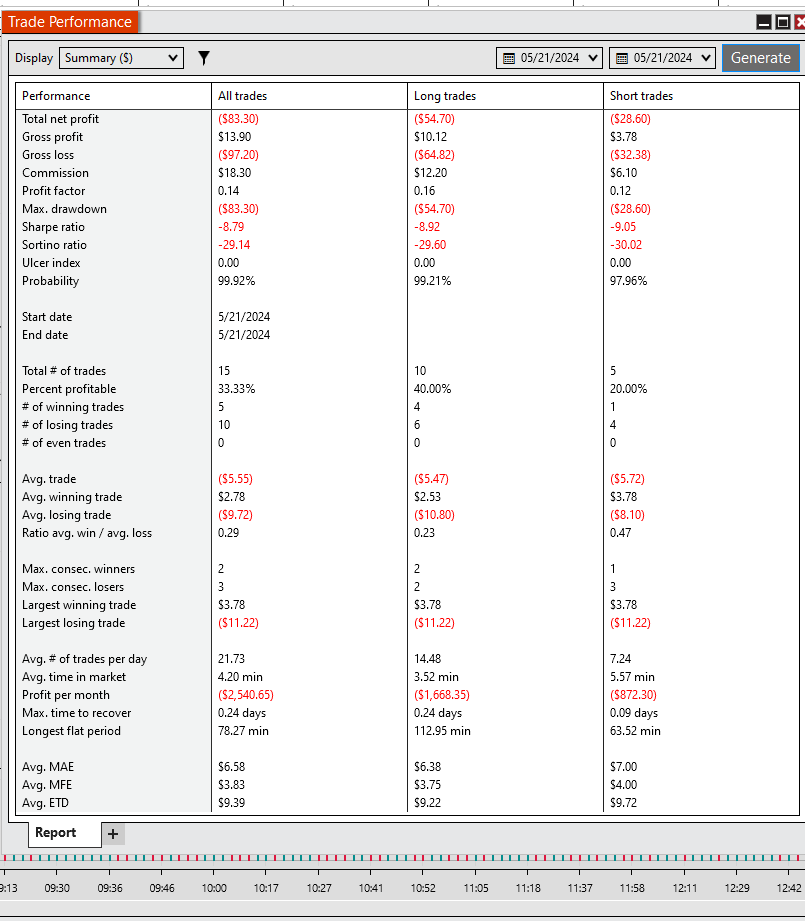This screenshot has height=921, width=805.
Task: Click the Max. consec. winners label
Action: pos(79,569)
